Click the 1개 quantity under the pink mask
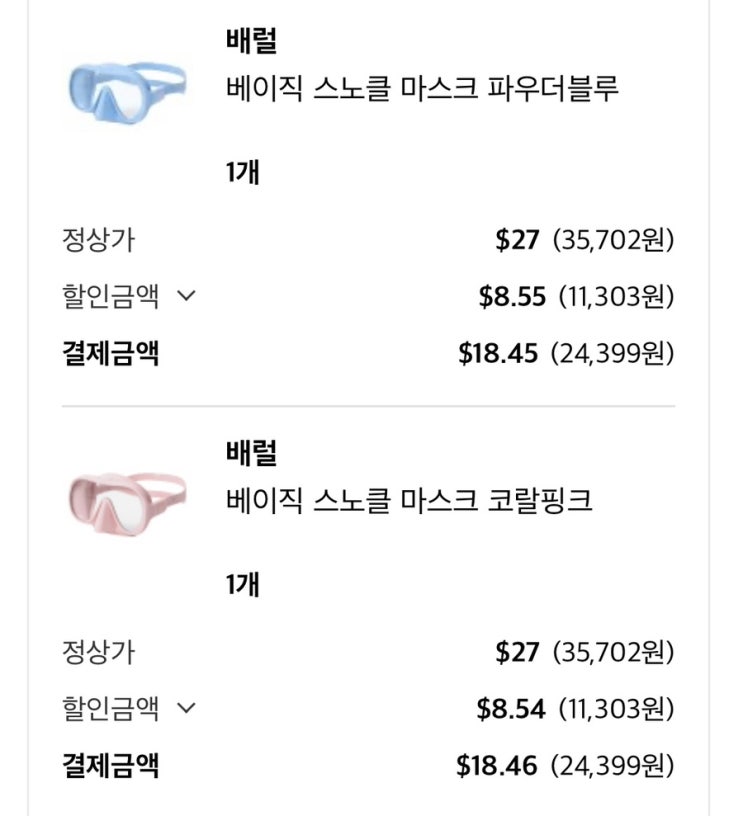Viewport: 743px width, 816px height. pyautogui.click(x=242, y=585)
